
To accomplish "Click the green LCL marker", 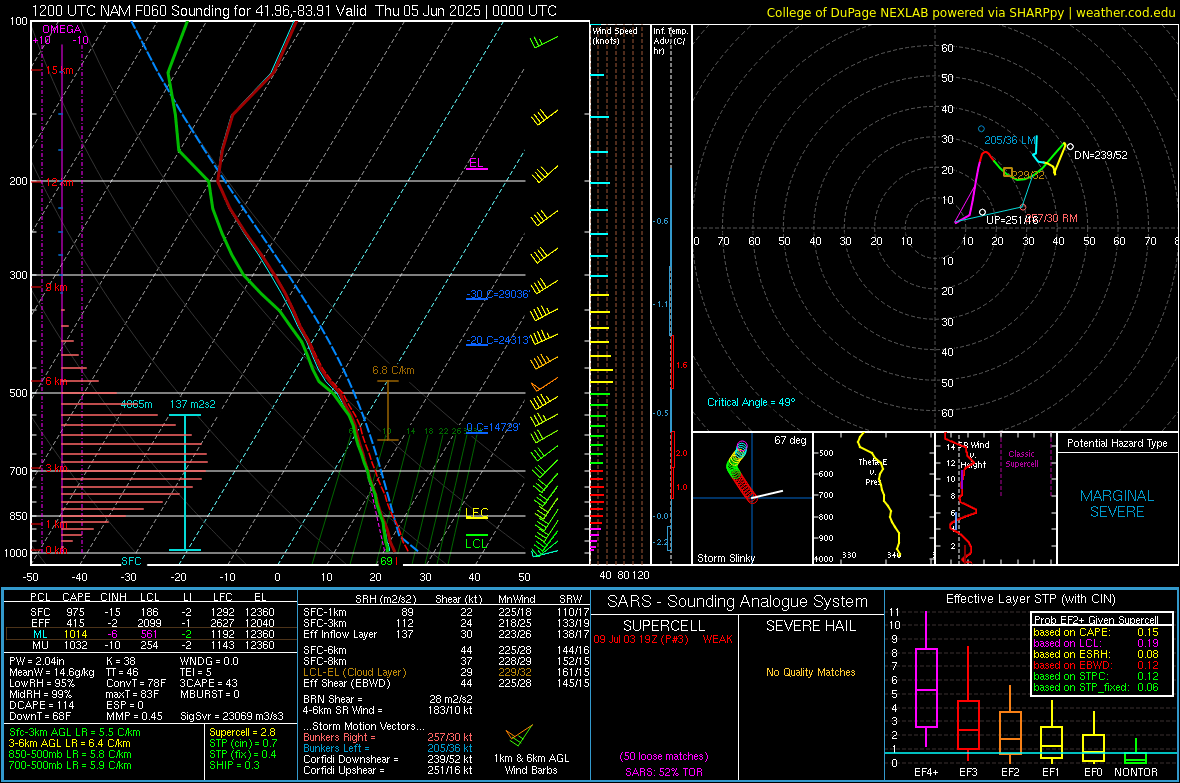I will click(476, 542).
